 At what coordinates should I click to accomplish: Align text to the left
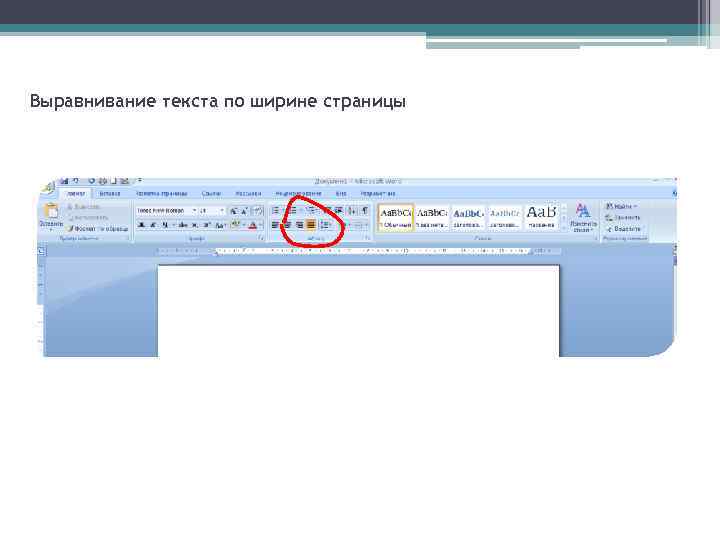click(276, 225)
